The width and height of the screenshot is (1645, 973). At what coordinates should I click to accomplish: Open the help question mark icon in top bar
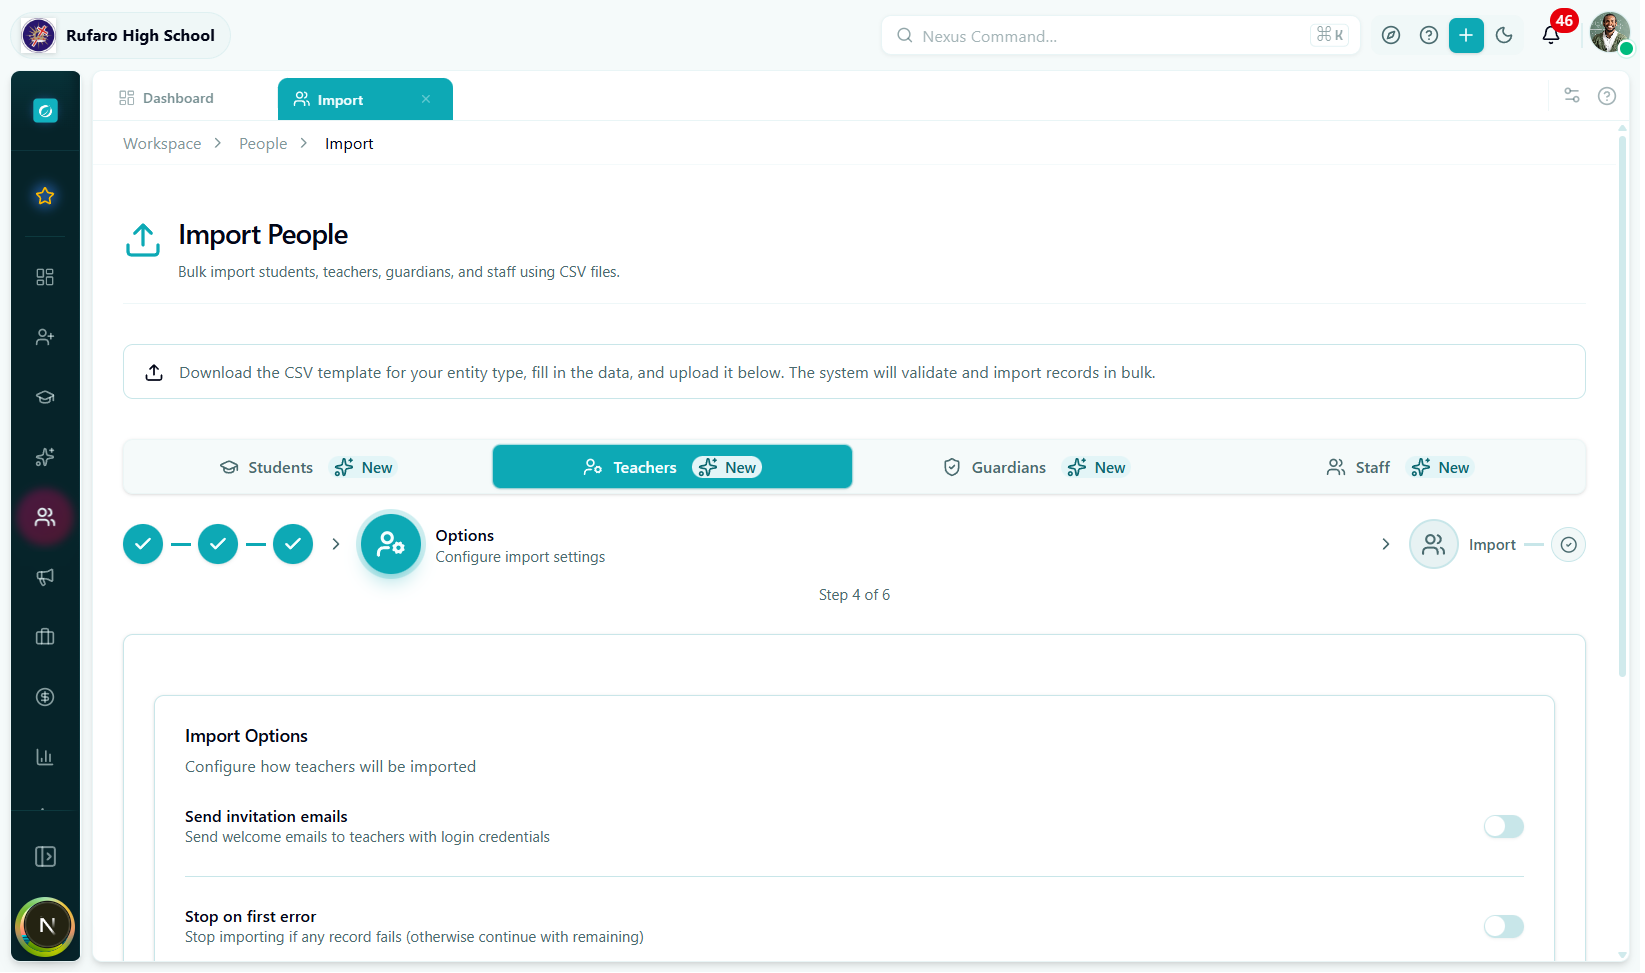pos(1429,36)
